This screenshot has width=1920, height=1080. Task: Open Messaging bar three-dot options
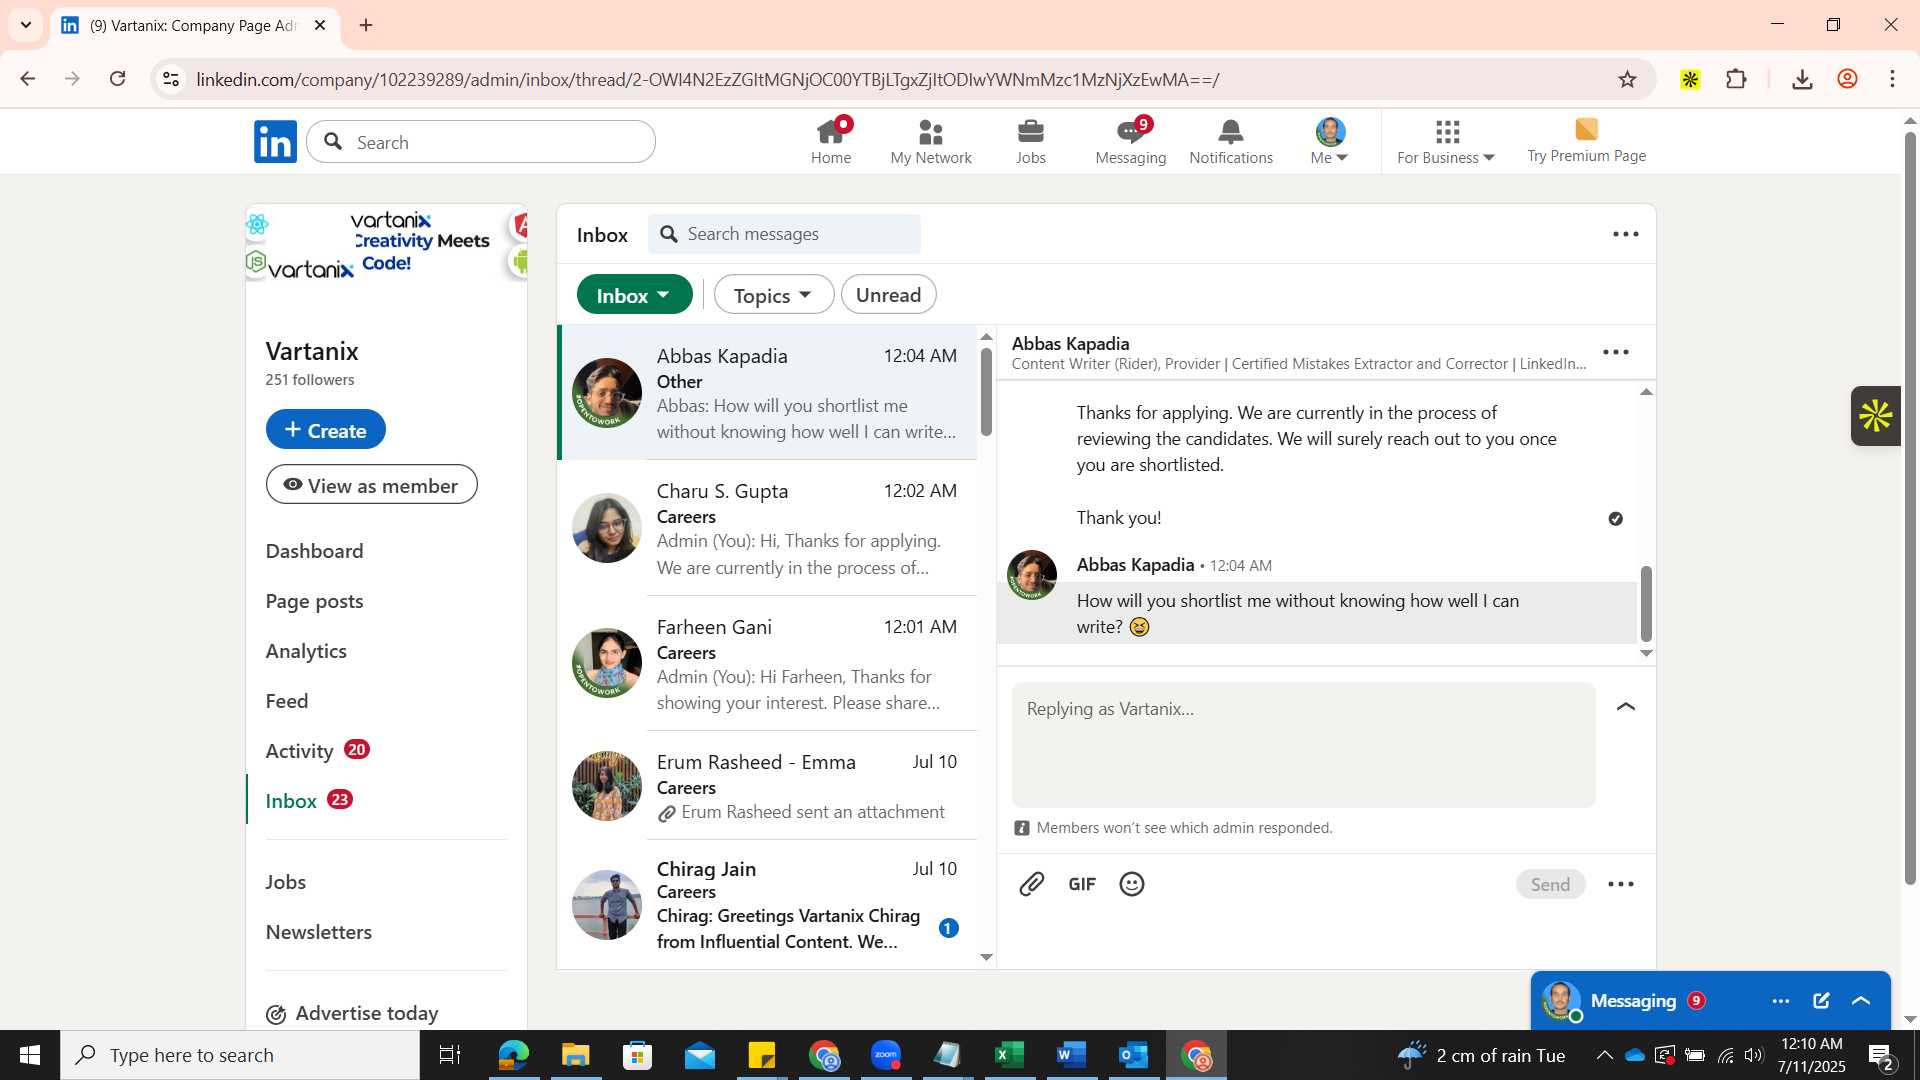click(1781, 1001)
